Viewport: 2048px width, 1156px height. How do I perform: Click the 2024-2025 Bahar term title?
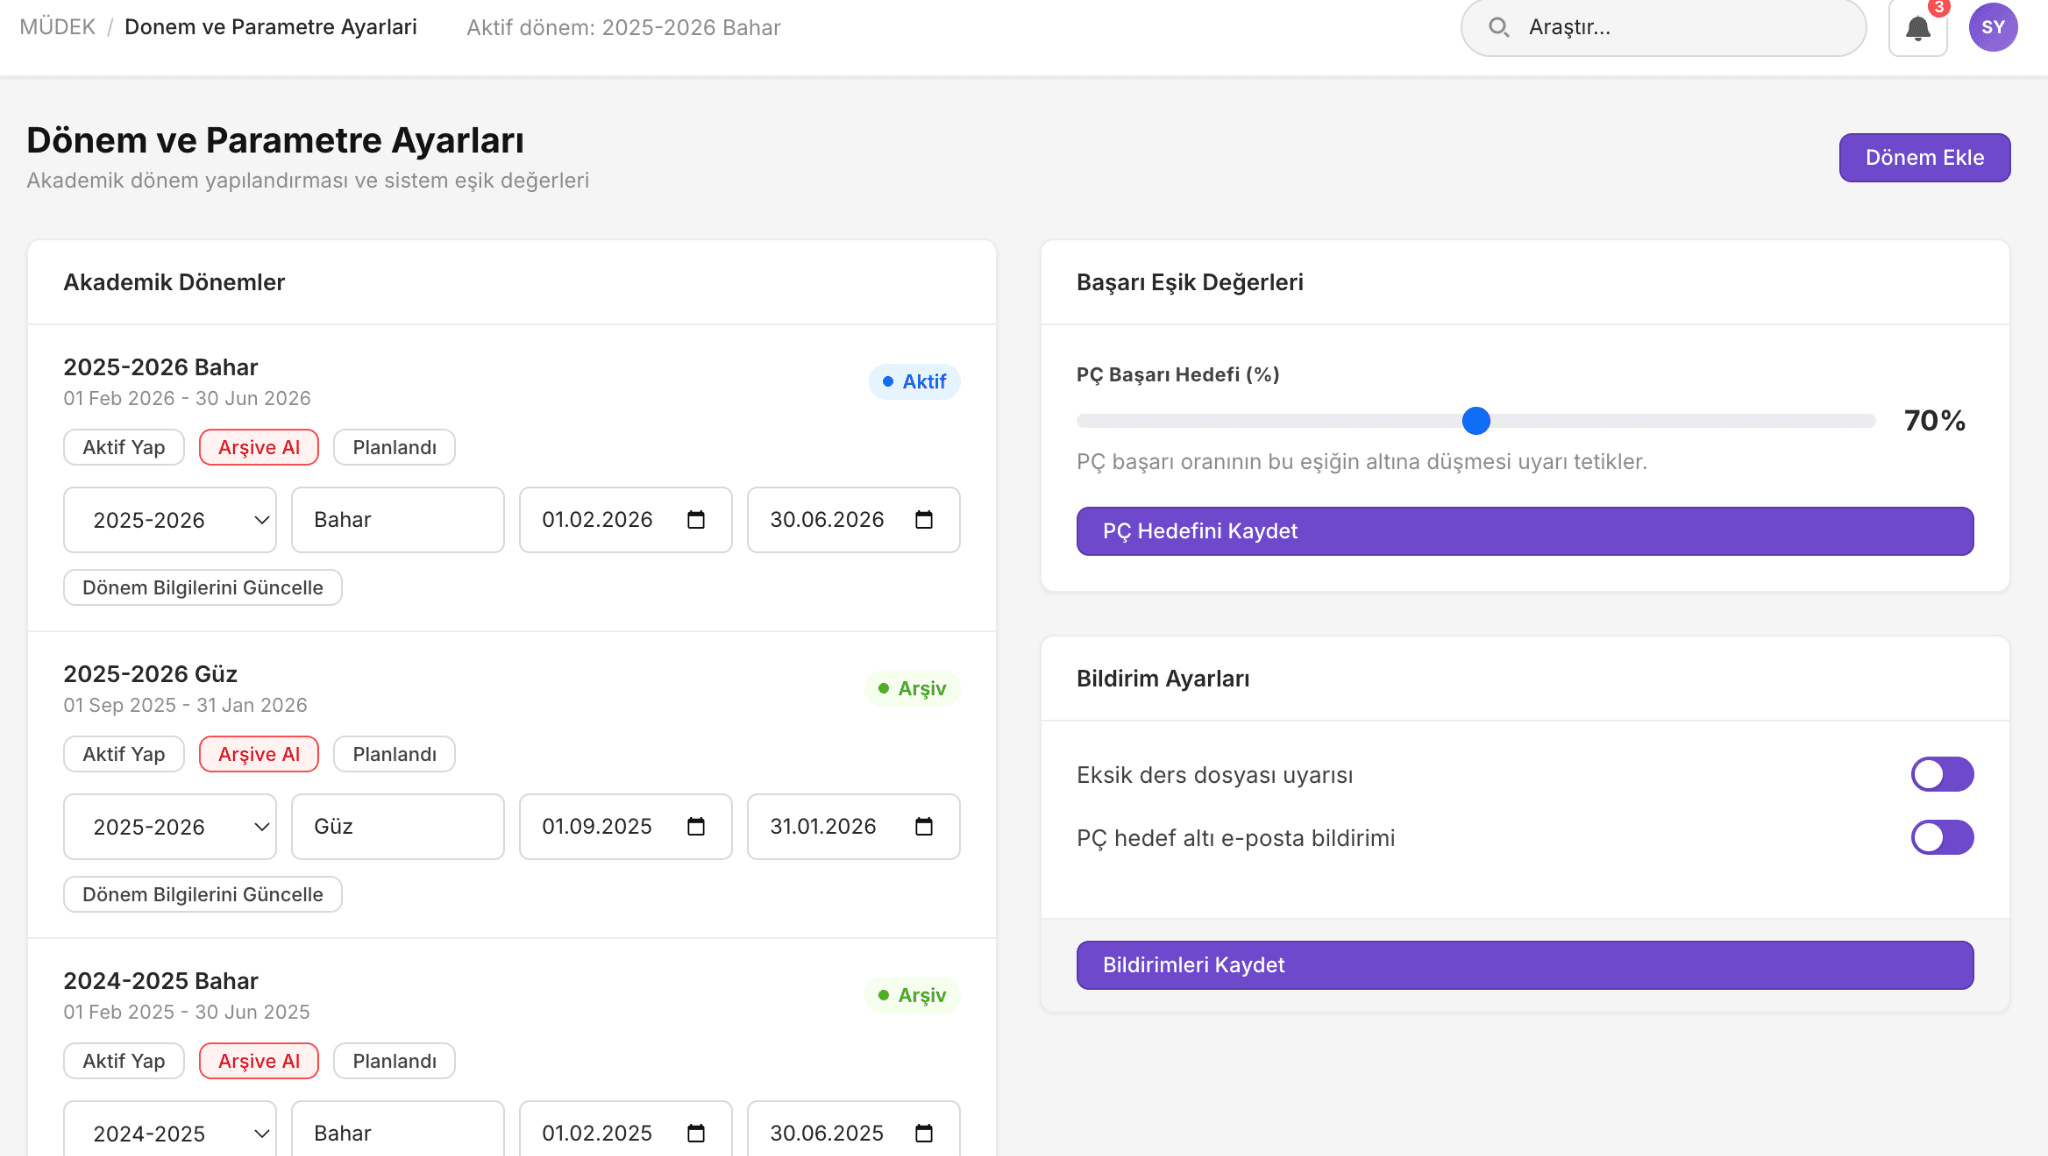161,981
